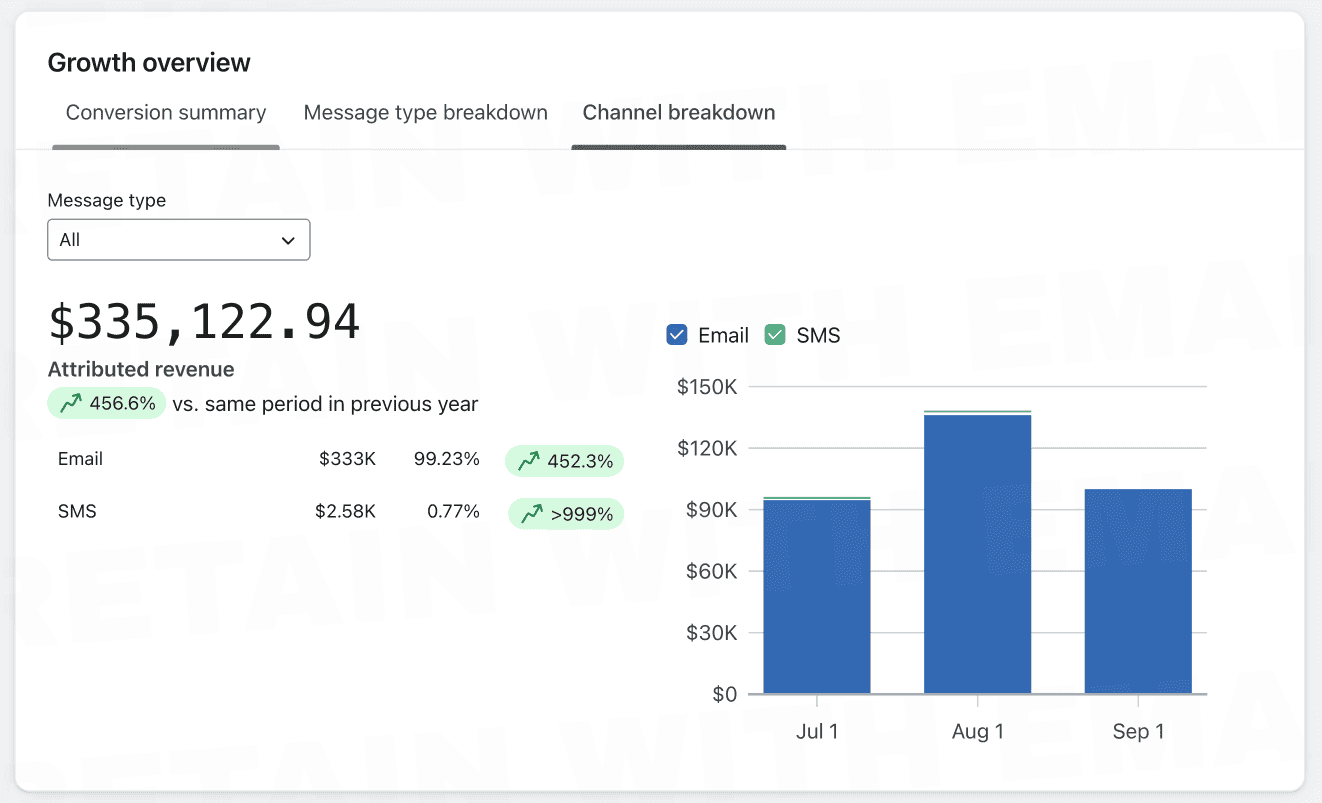
Task: Click the $2.58K SMS revenue value
Action: pyautogui.click(x=345, y=511)
